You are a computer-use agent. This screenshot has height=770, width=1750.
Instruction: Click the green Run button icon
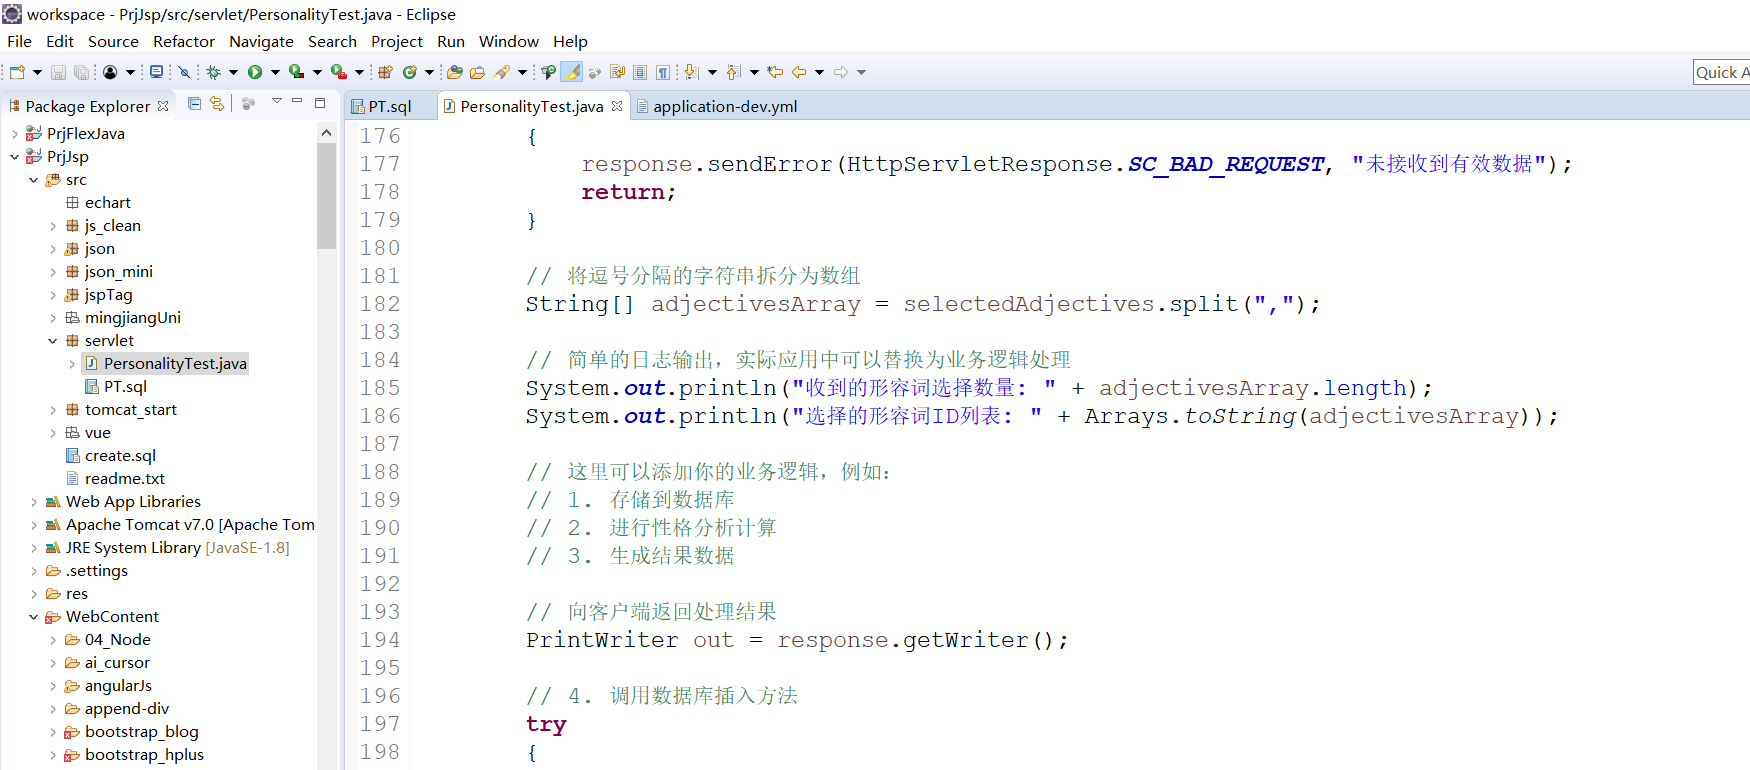pyautogui.click(x=255, y=72)
